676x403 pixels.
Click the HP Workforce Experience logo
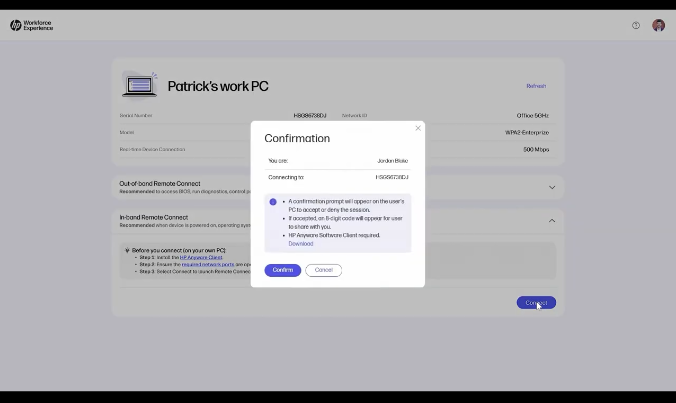(x=31, y=25)
